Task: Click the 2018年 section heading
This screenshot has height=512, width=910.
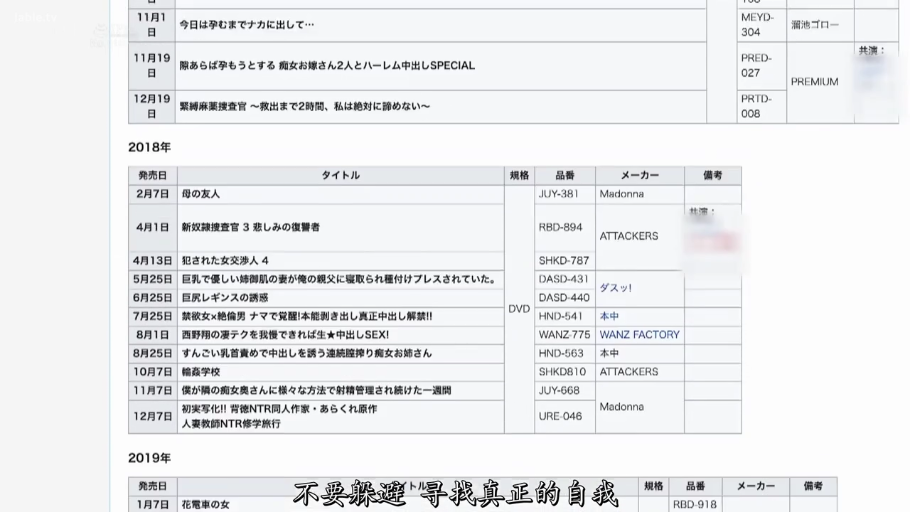Action: pyautogui.click(x=149, y=147)
